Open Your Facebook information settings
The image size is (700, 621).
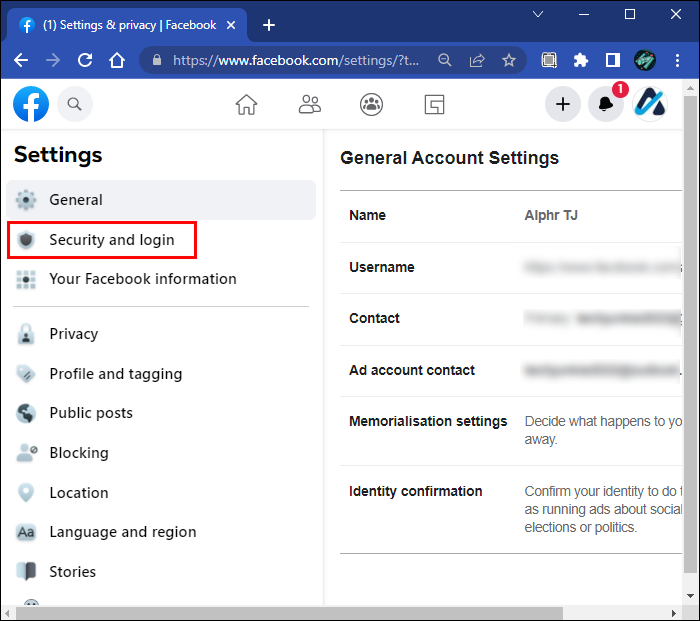pyautogui.click(x=142, y=279)
